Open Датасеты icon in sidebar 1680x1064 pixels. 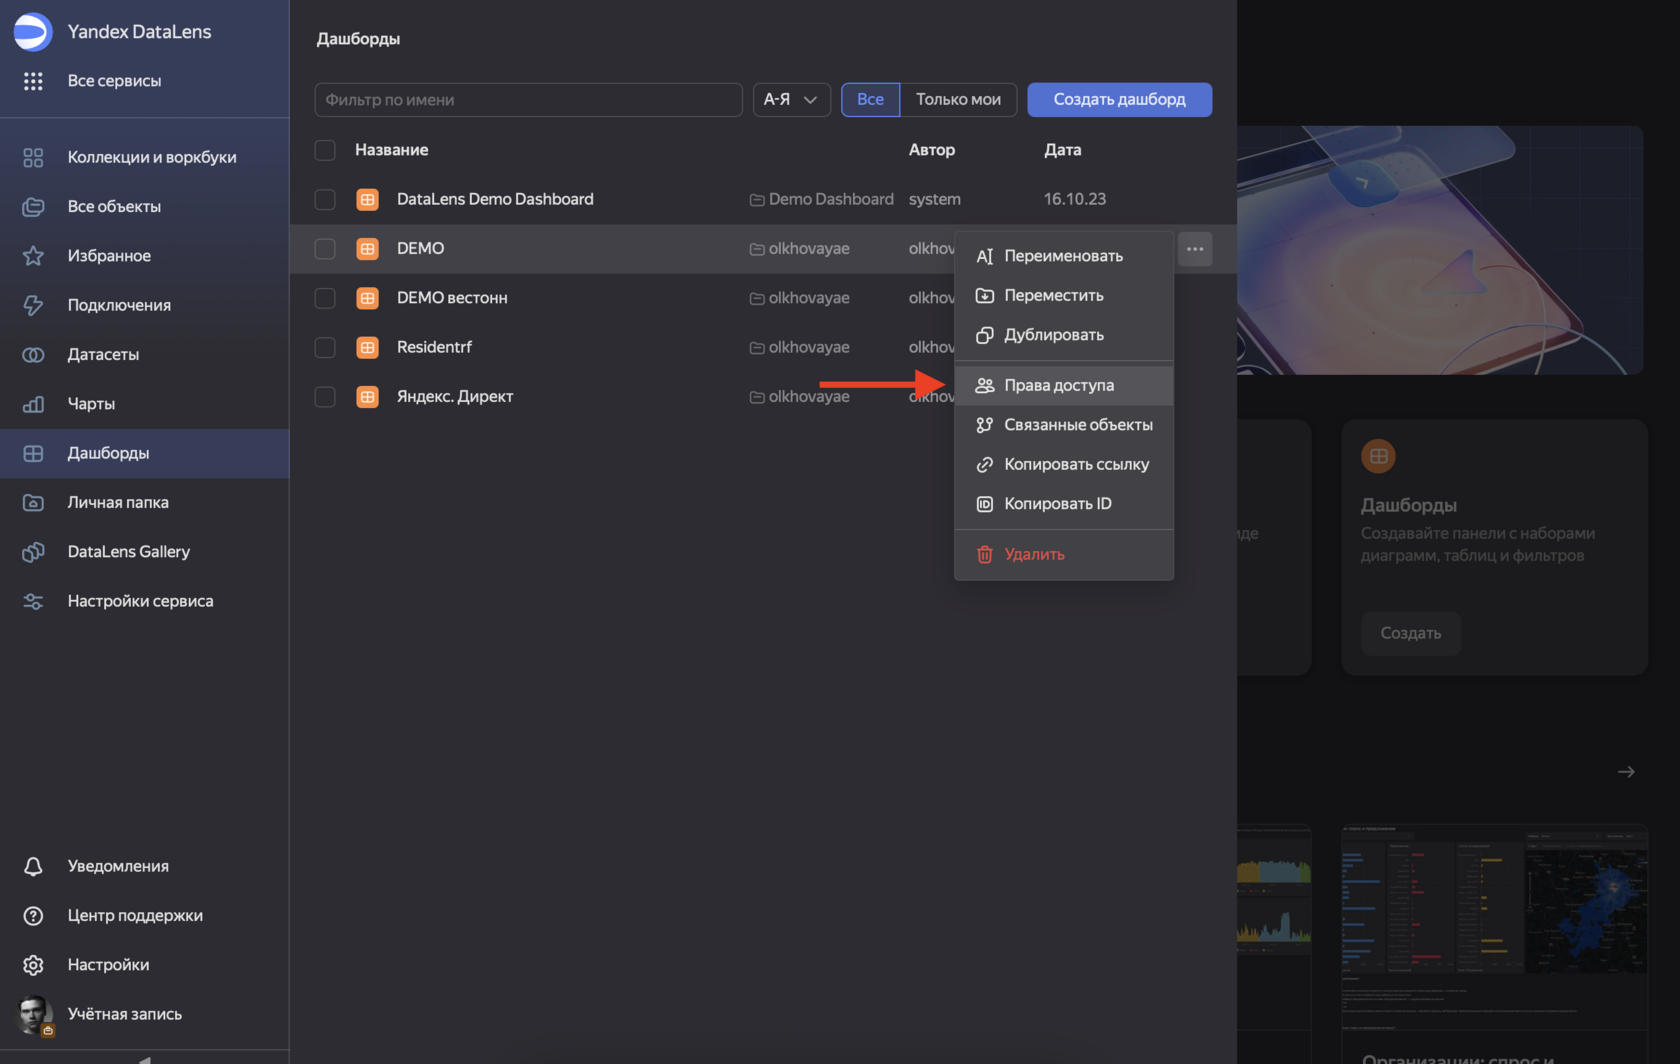33,355
